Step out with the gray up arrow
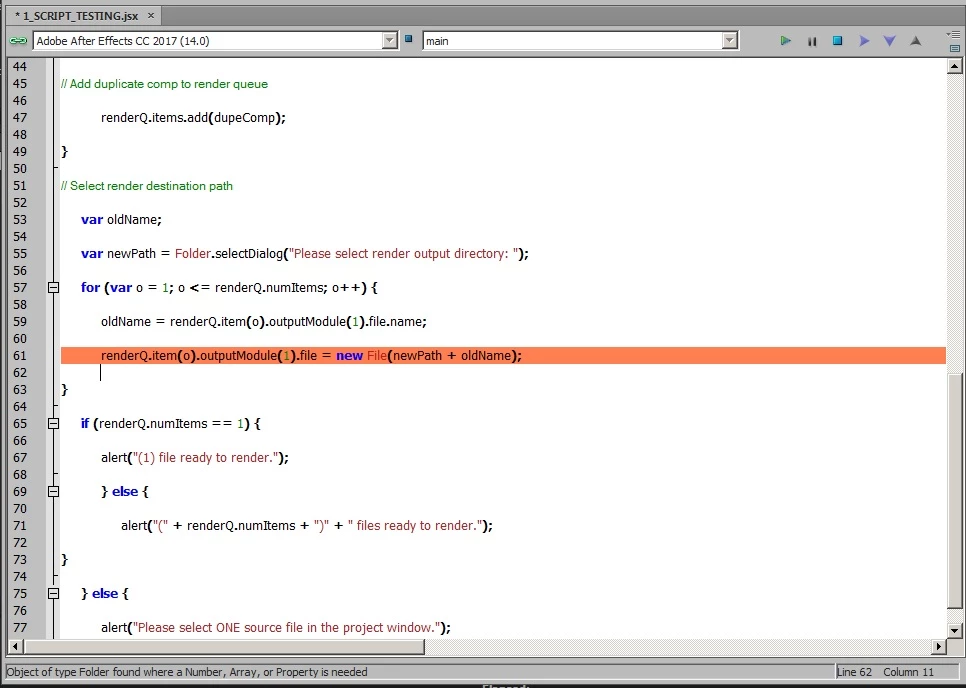This screenshot has width=966, height=688. [x=915, y=41]
